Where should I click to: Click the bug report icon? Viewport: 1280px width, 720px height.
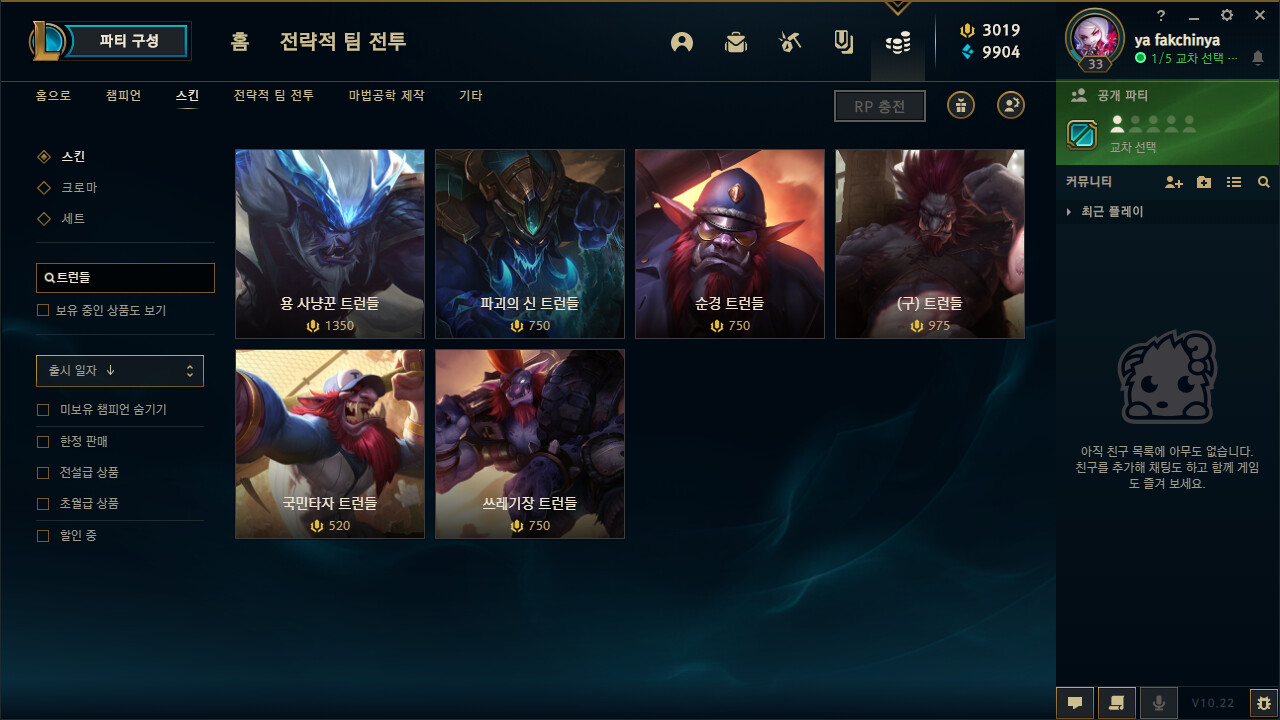(x=1263, y=703)
